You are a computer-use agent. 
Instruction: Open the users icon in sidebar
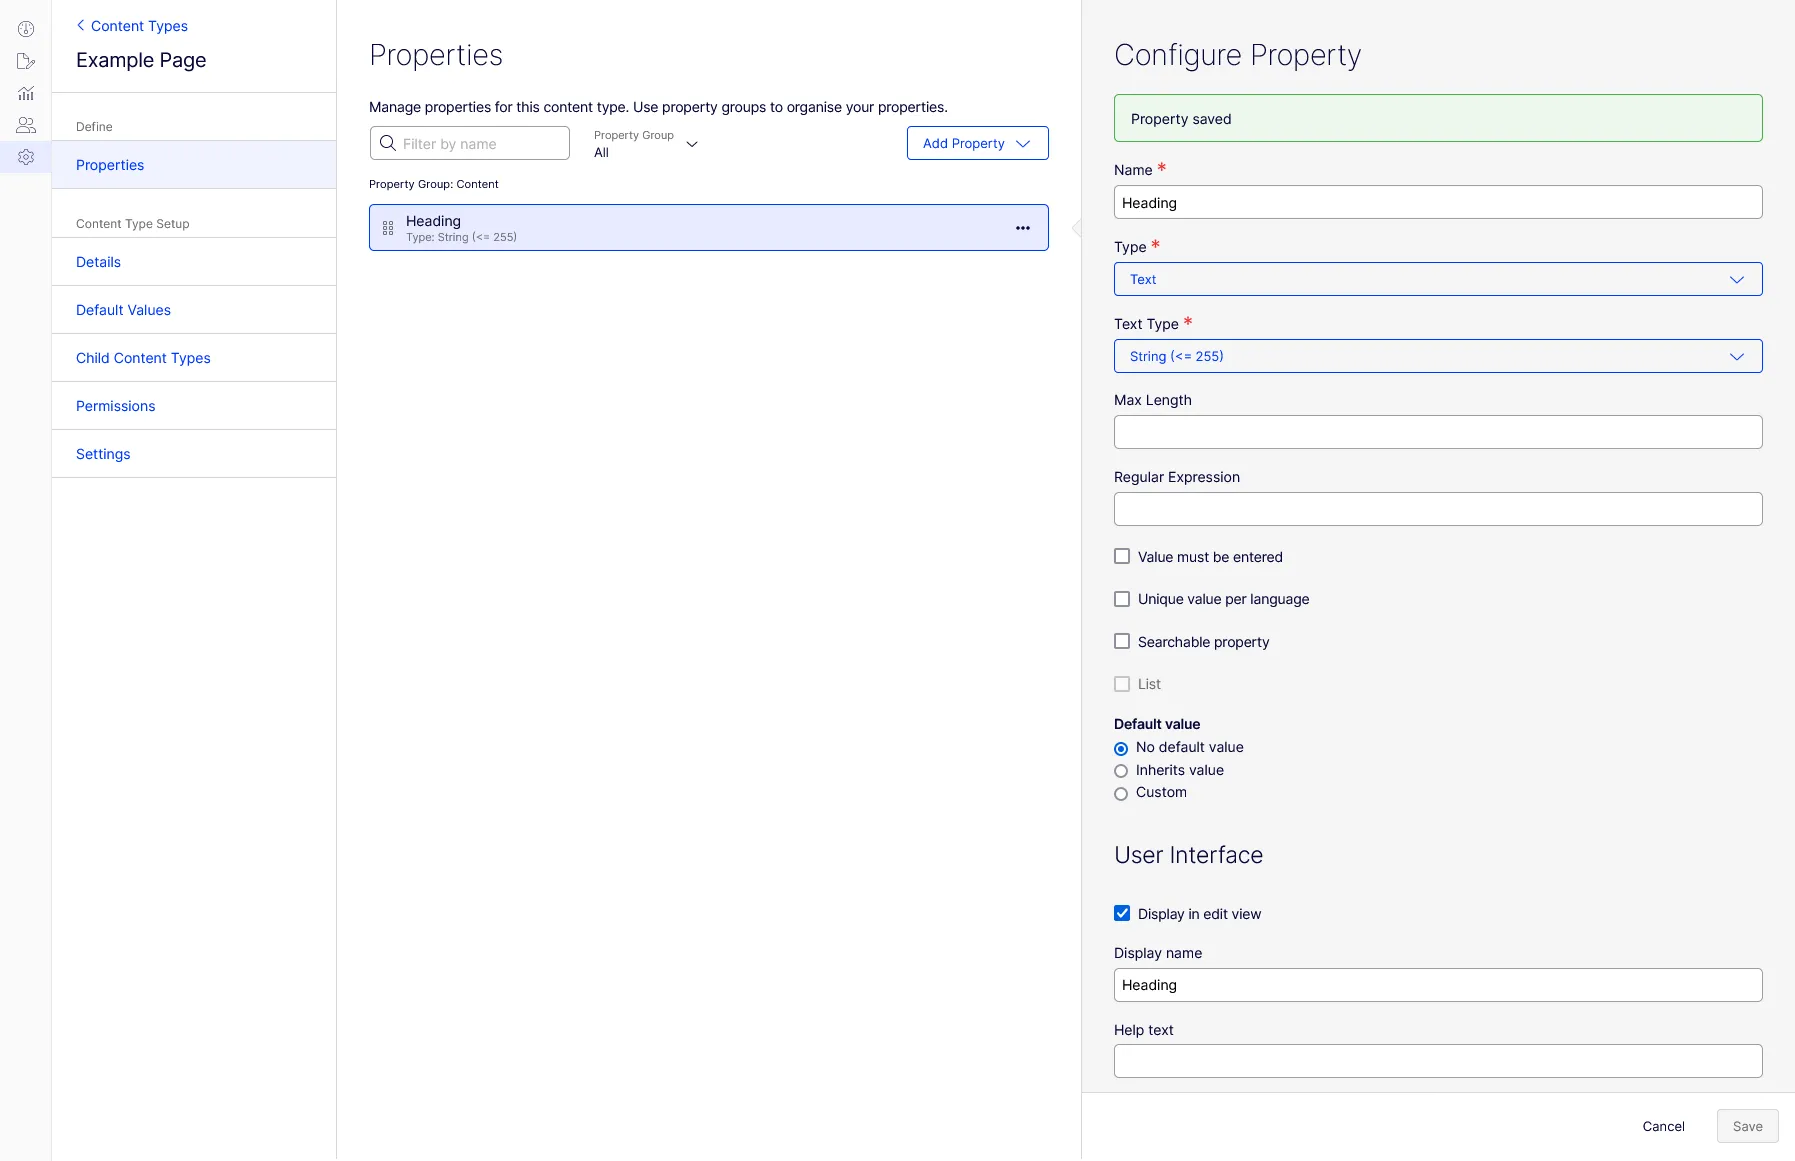point(26,125)
